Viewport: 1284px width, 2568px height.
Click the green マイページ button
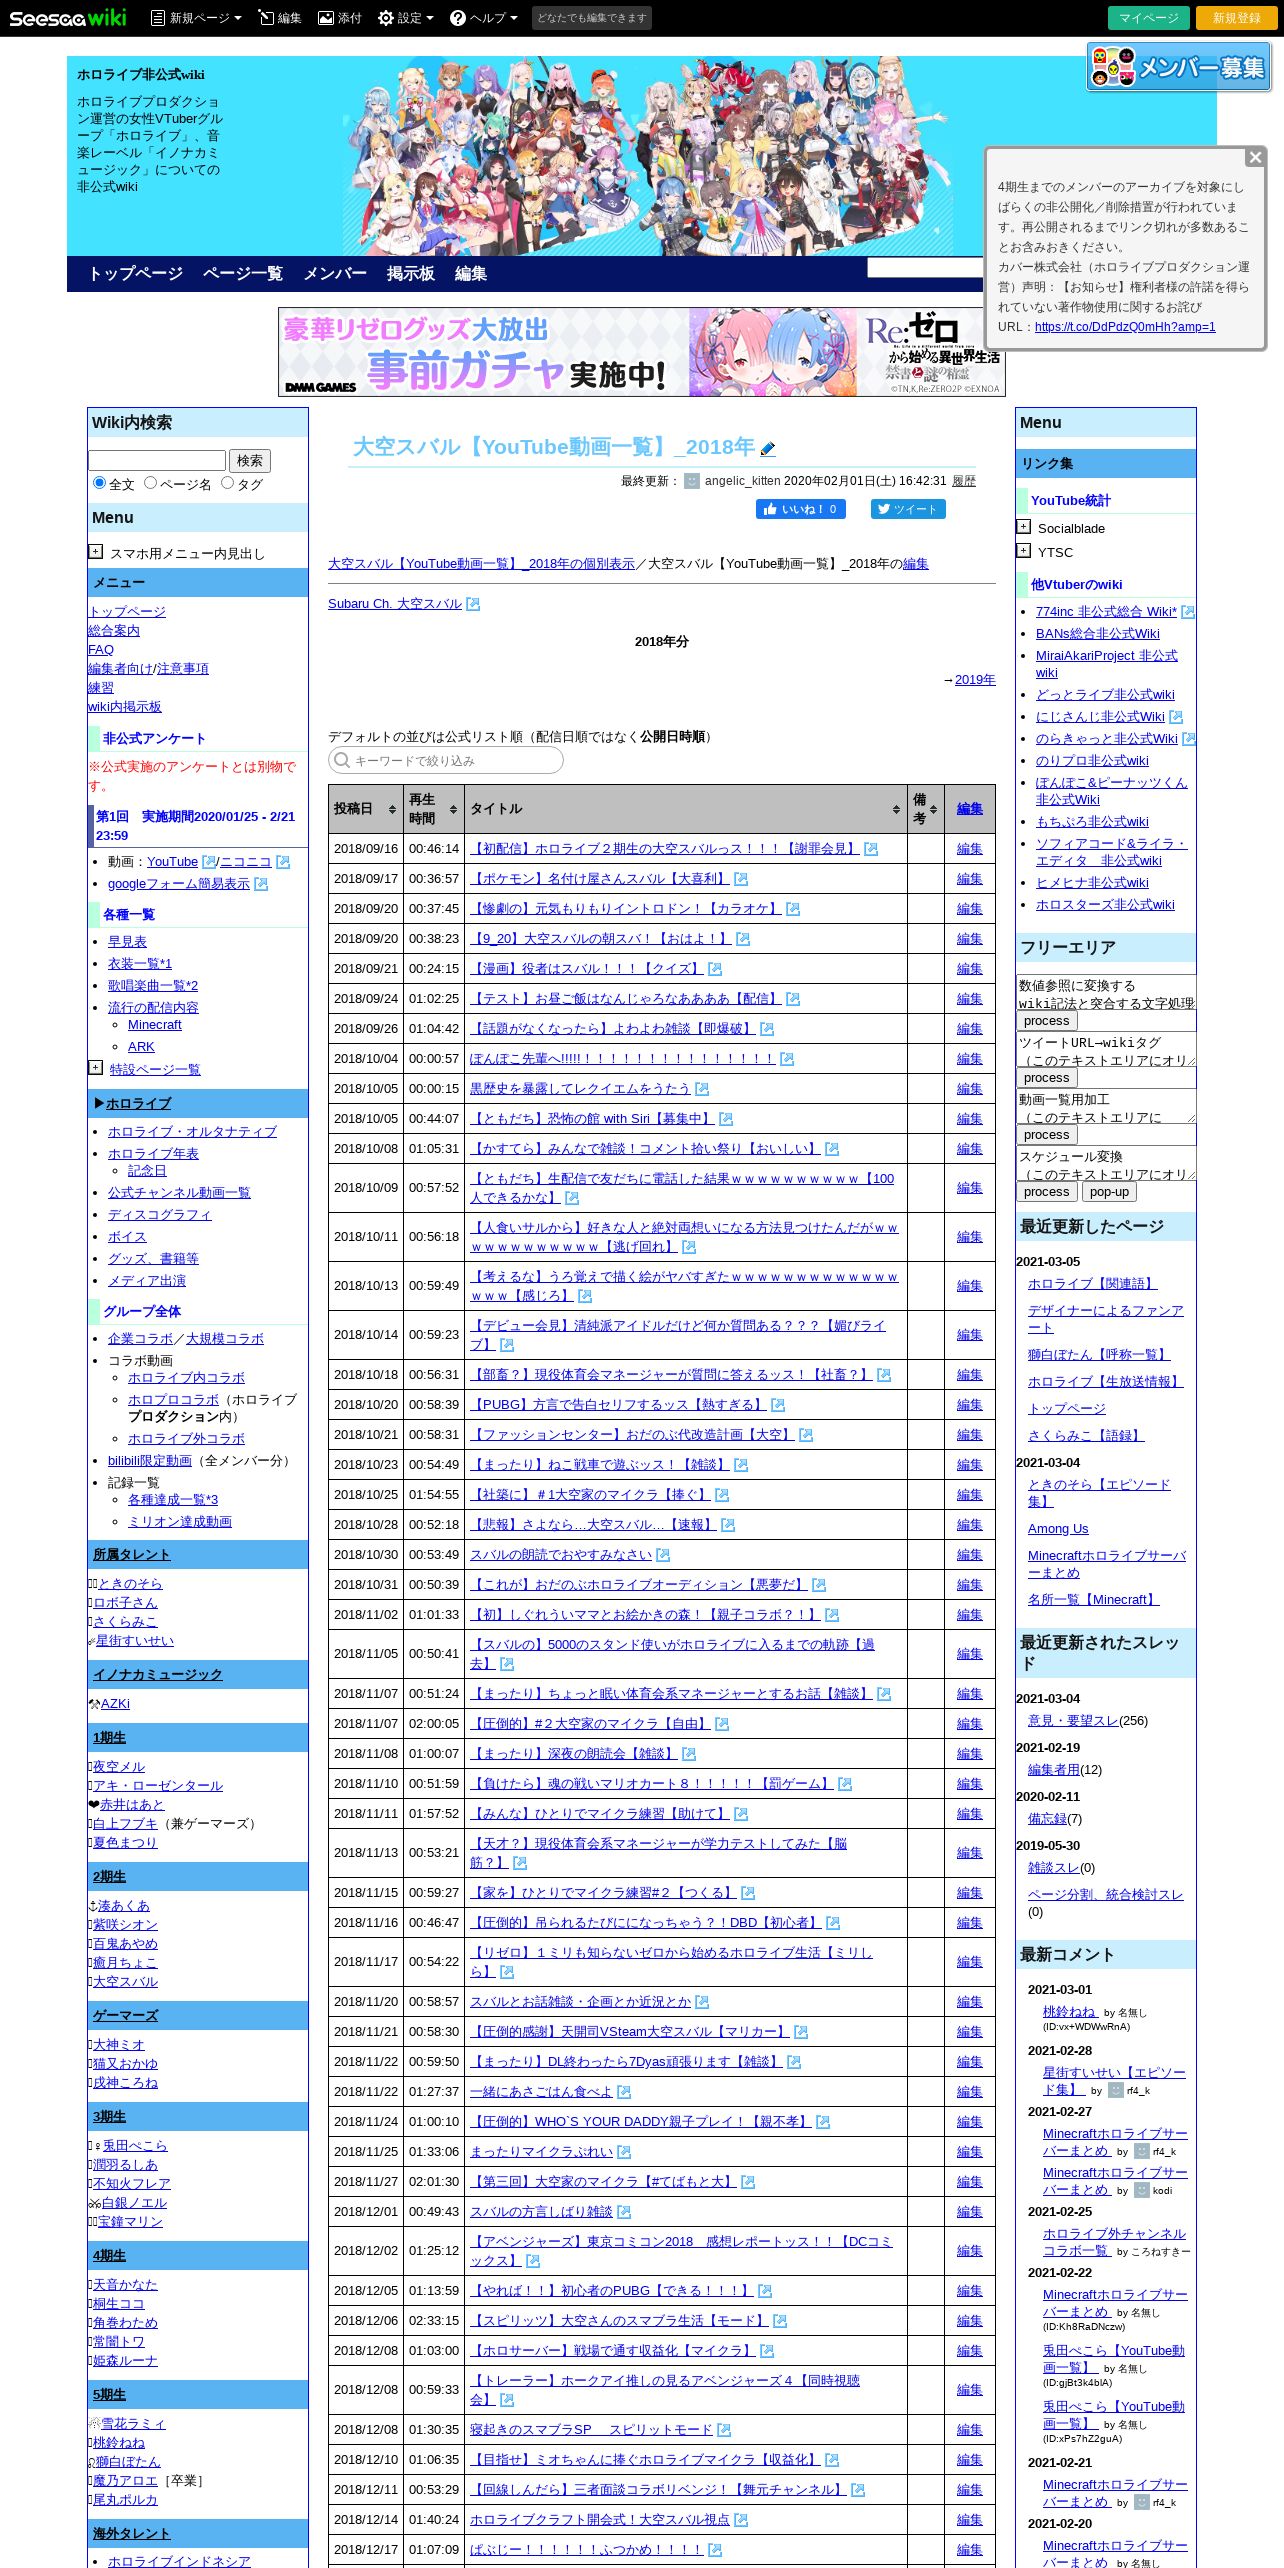click(1149, 18)
